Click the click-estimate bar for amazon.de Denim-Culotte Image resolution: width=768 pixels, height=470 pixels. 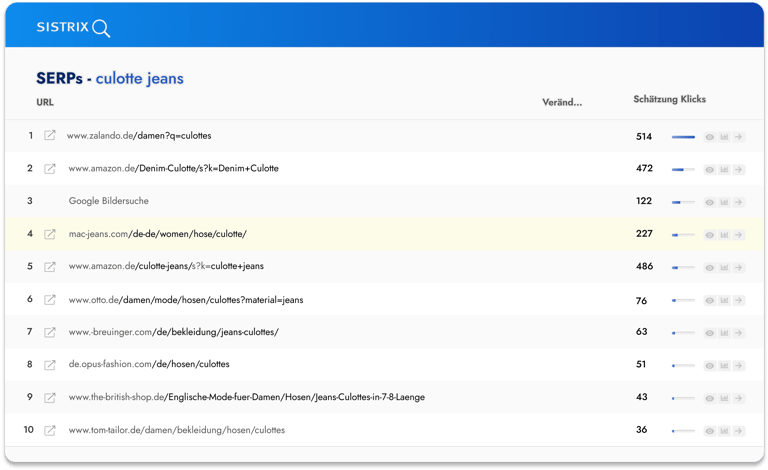point(683,170)
